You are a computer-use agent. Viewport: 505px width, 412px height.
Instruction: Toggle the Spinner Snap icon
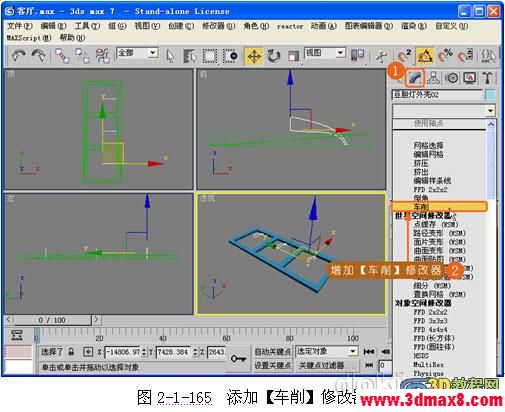(x=465, y=56)
